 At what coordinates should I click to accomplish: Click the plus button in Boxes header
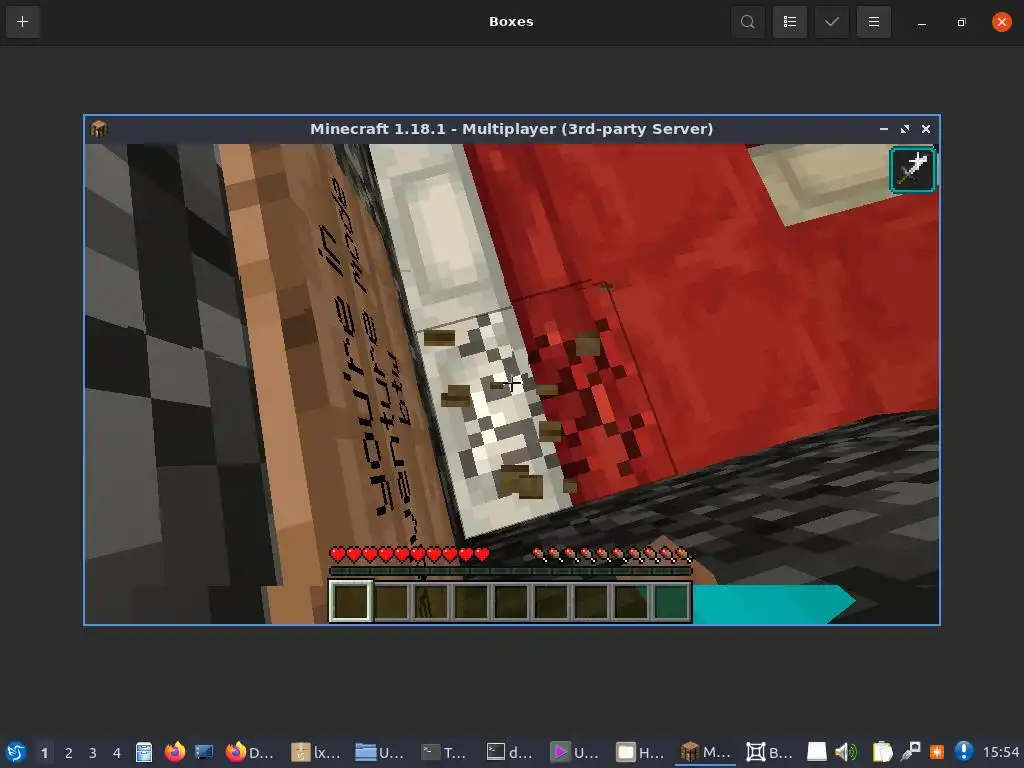pyautogui.click(x=22, y=22)
